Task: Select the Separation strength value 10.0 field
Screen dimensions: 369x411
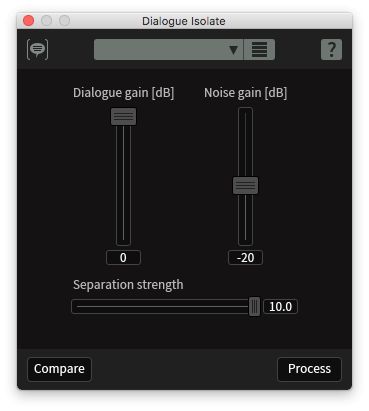Action: click(x=280, y=306)
